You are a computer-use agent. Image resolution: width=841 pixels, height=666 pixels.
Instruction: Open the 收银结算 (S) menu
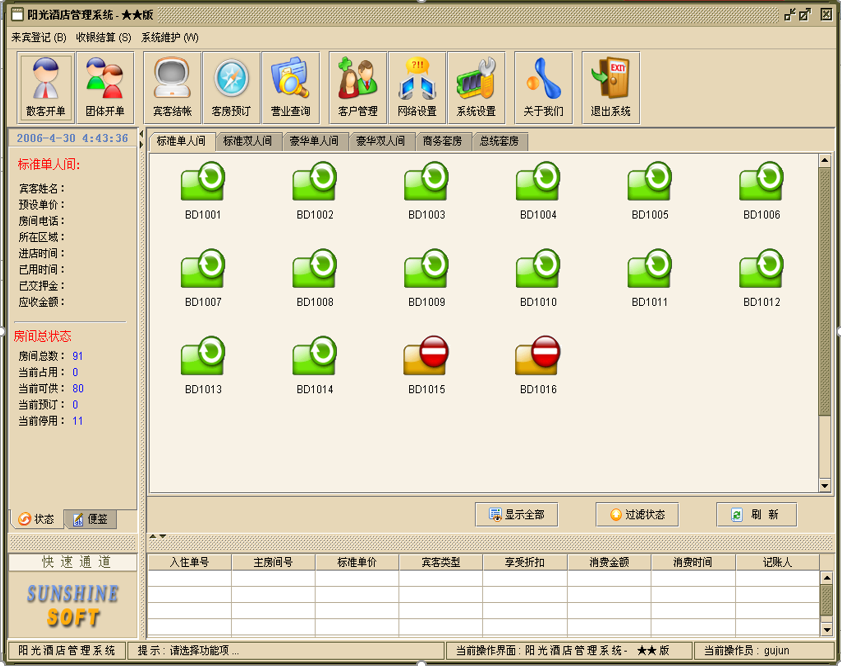[104, 38]
